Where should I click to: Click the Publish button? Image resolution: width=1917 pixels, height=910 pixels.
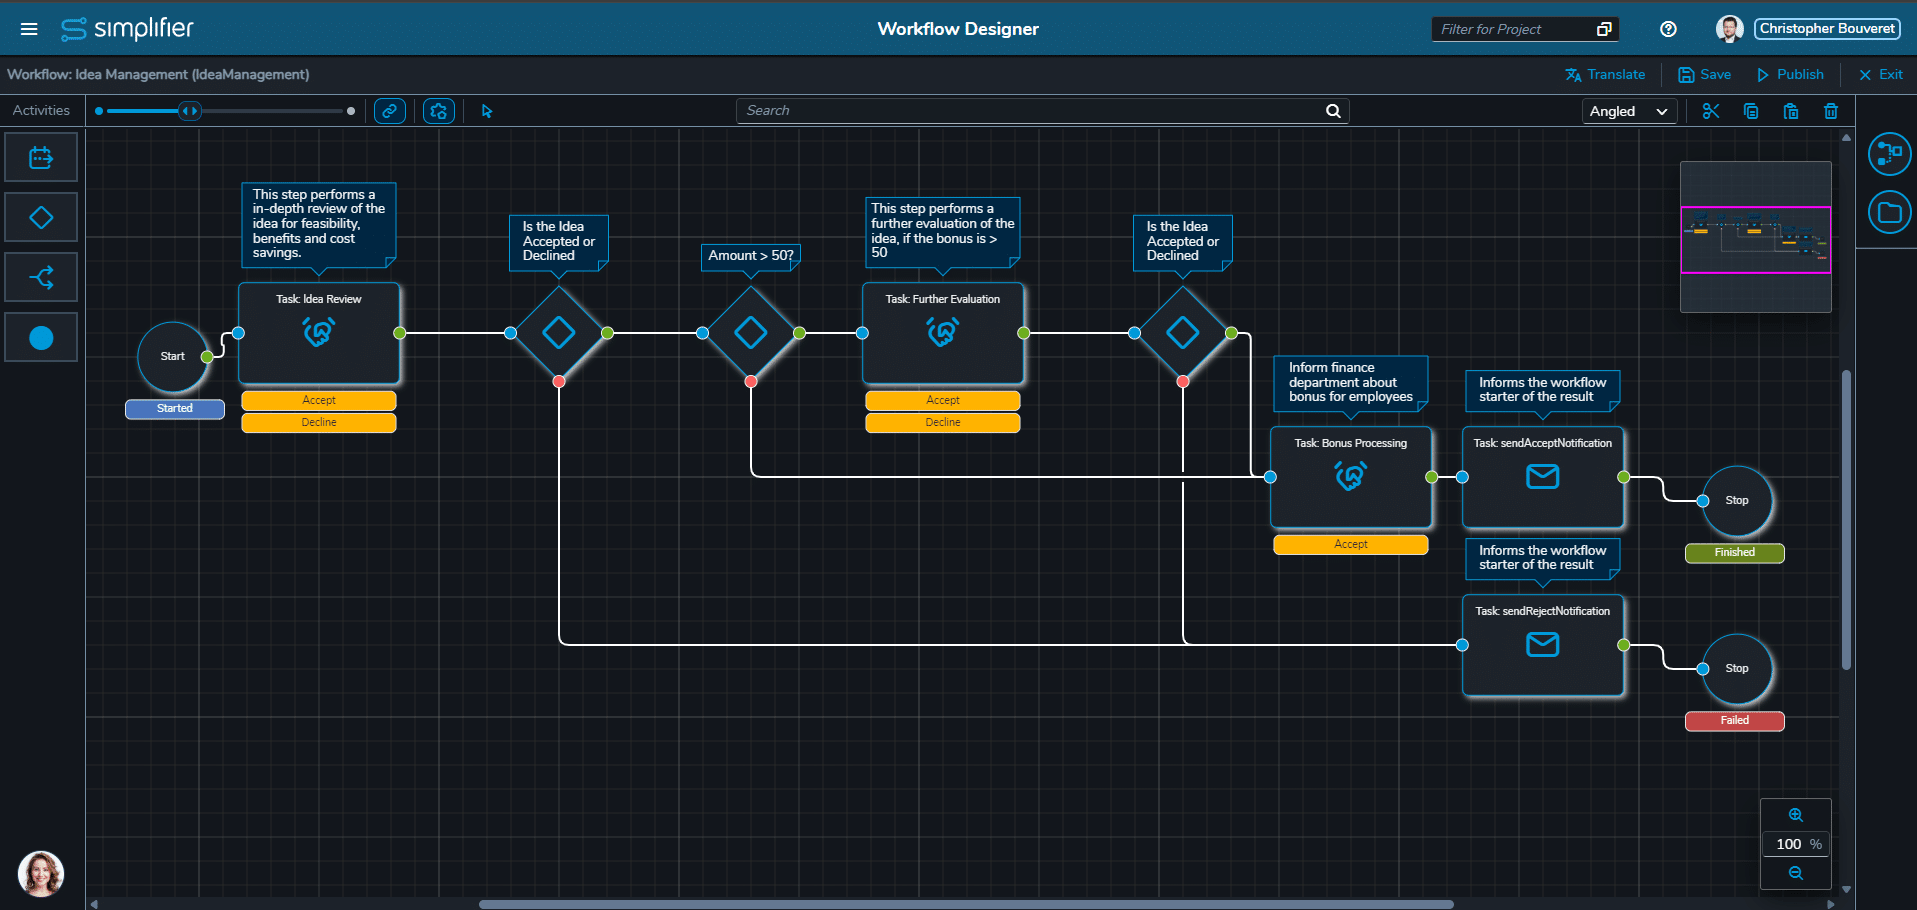(x=1790, y=74)
